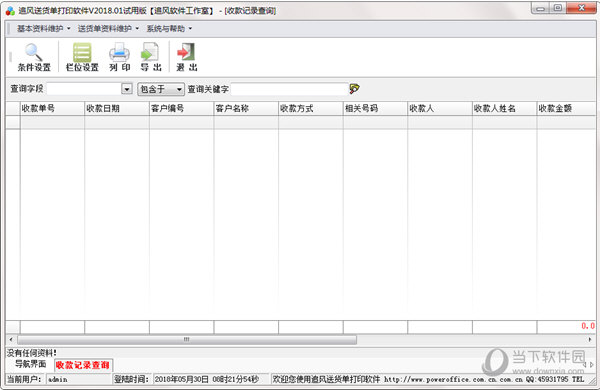This screenshot has width=600, height=390.
Task: Click the 导出 export icon
Action: [150, 57]
